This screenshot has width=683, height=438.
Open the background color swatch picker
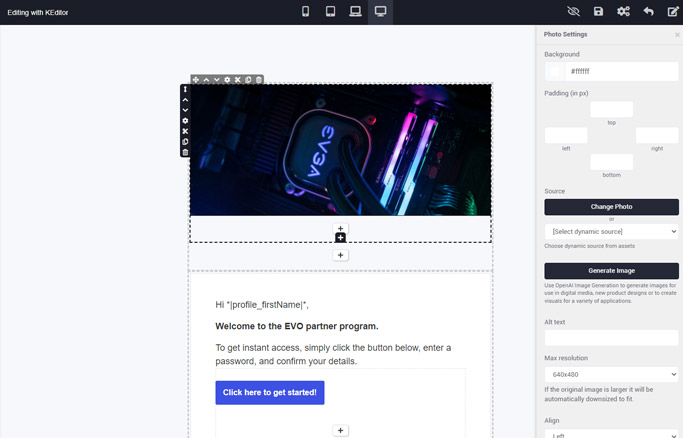tap(555, 71)
